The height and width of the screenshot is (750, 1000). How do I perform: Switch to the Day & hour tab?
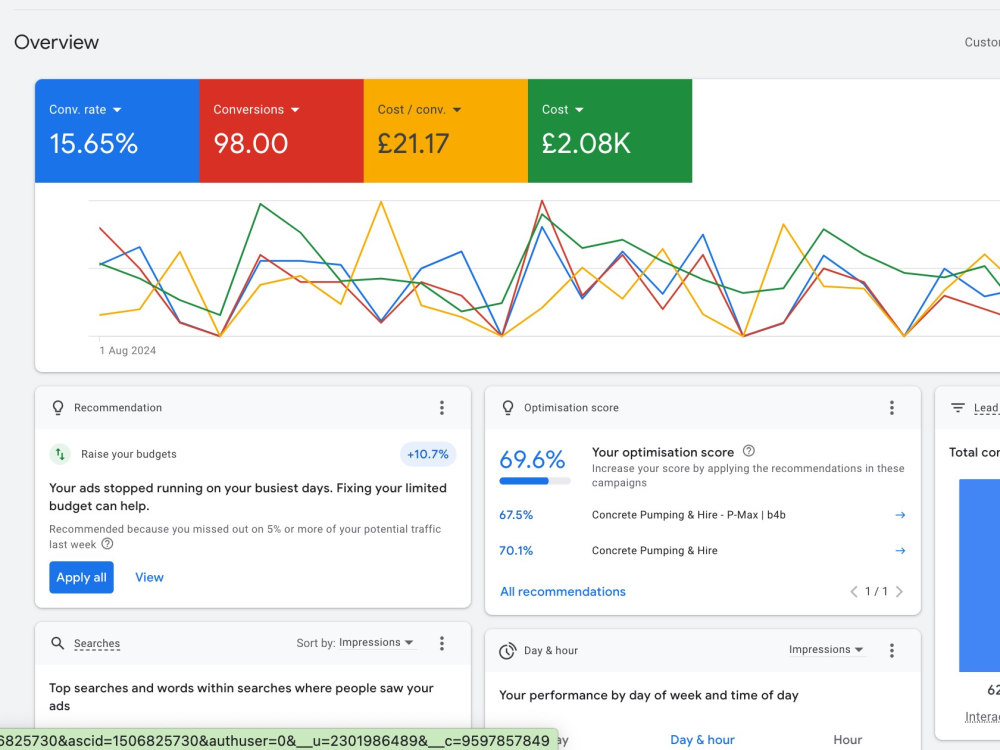tap(702, 740)
